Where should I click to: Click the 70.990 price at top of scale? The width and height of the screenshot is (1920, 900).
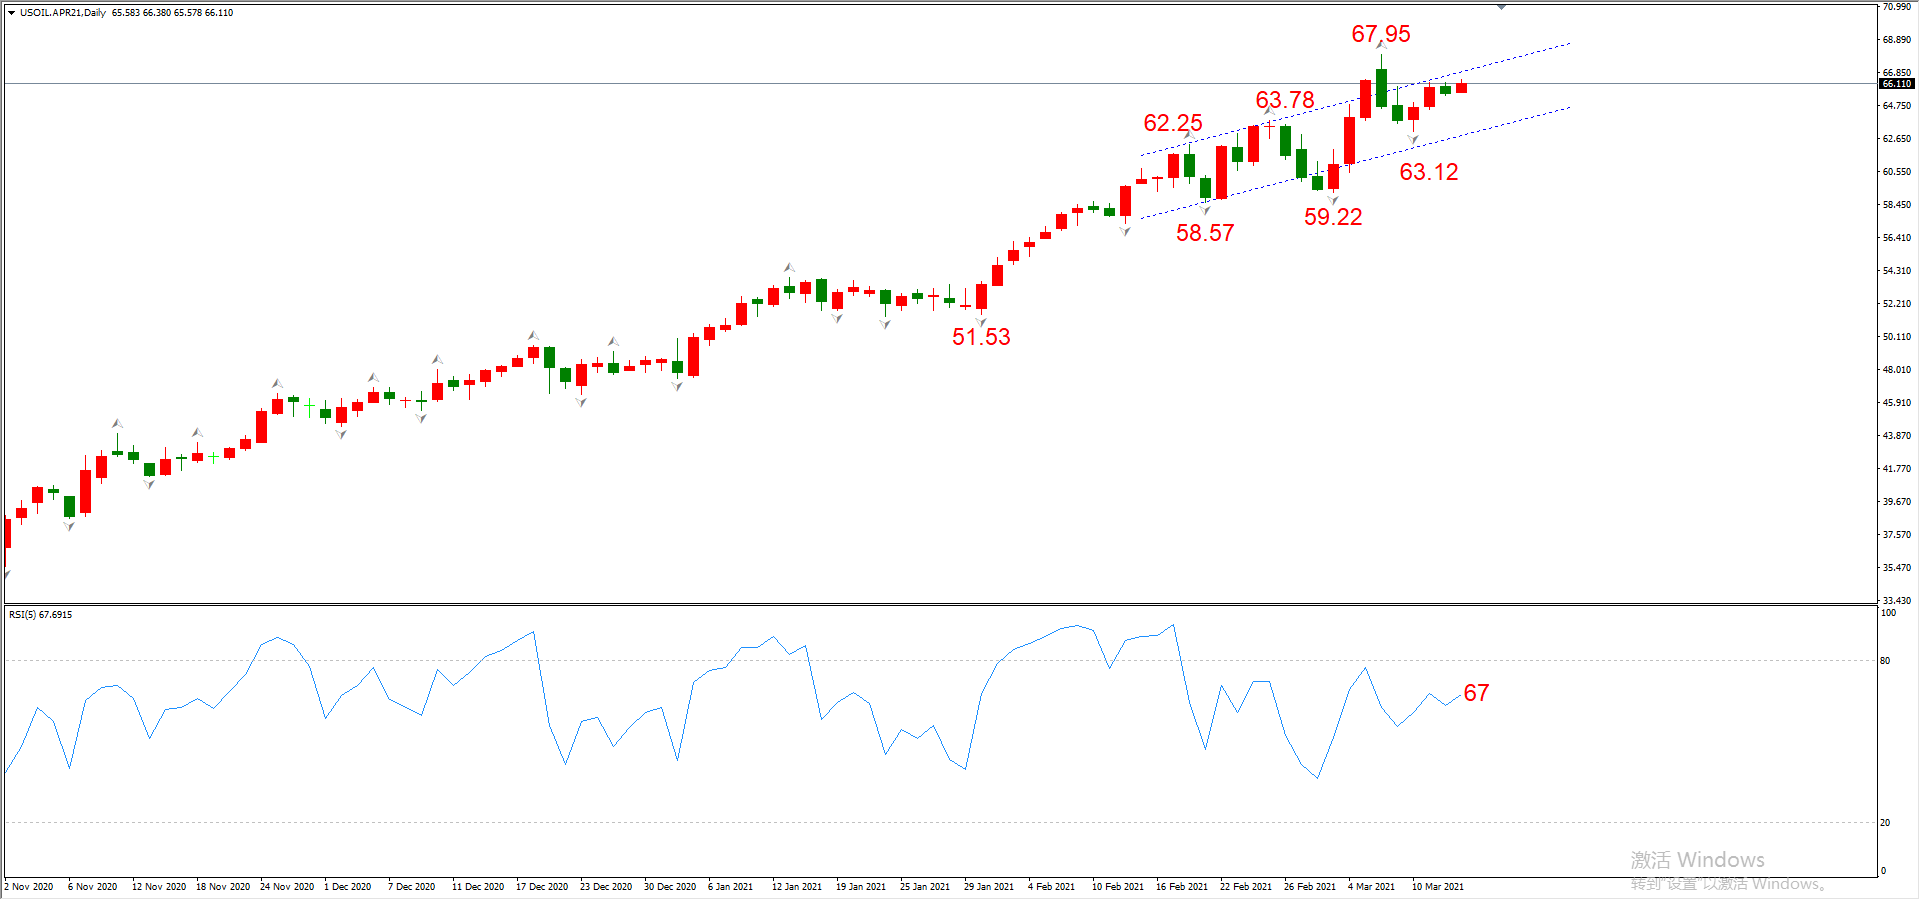pyautogui.click(x=1897, y=7)
